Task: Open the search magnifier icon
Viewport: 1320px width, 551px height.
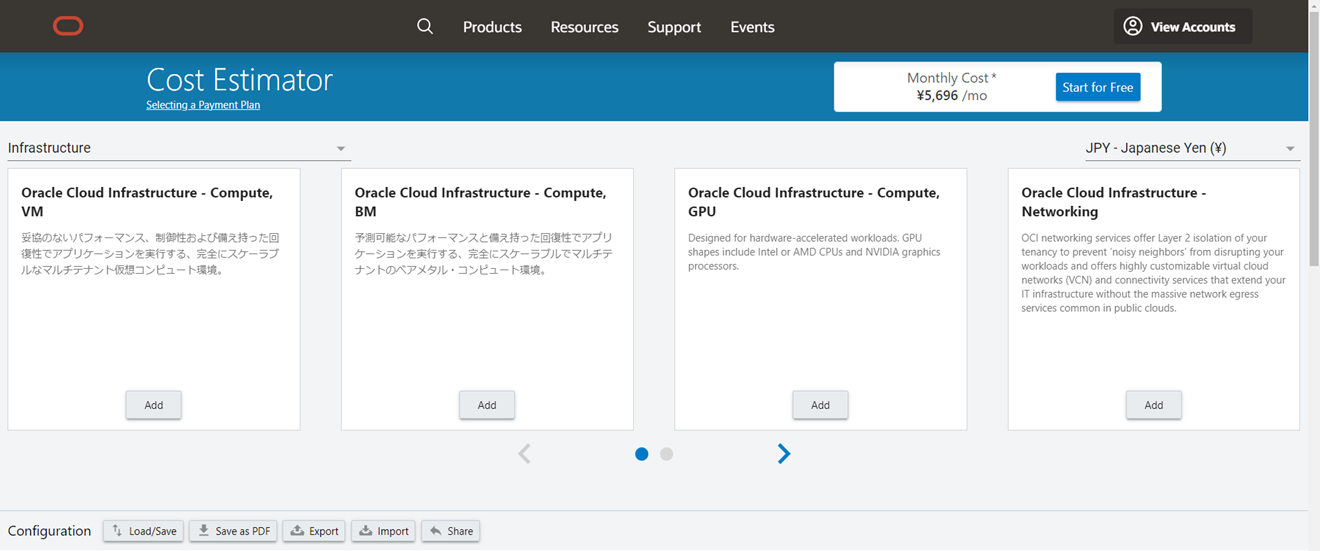Action: tap(425, 27)
